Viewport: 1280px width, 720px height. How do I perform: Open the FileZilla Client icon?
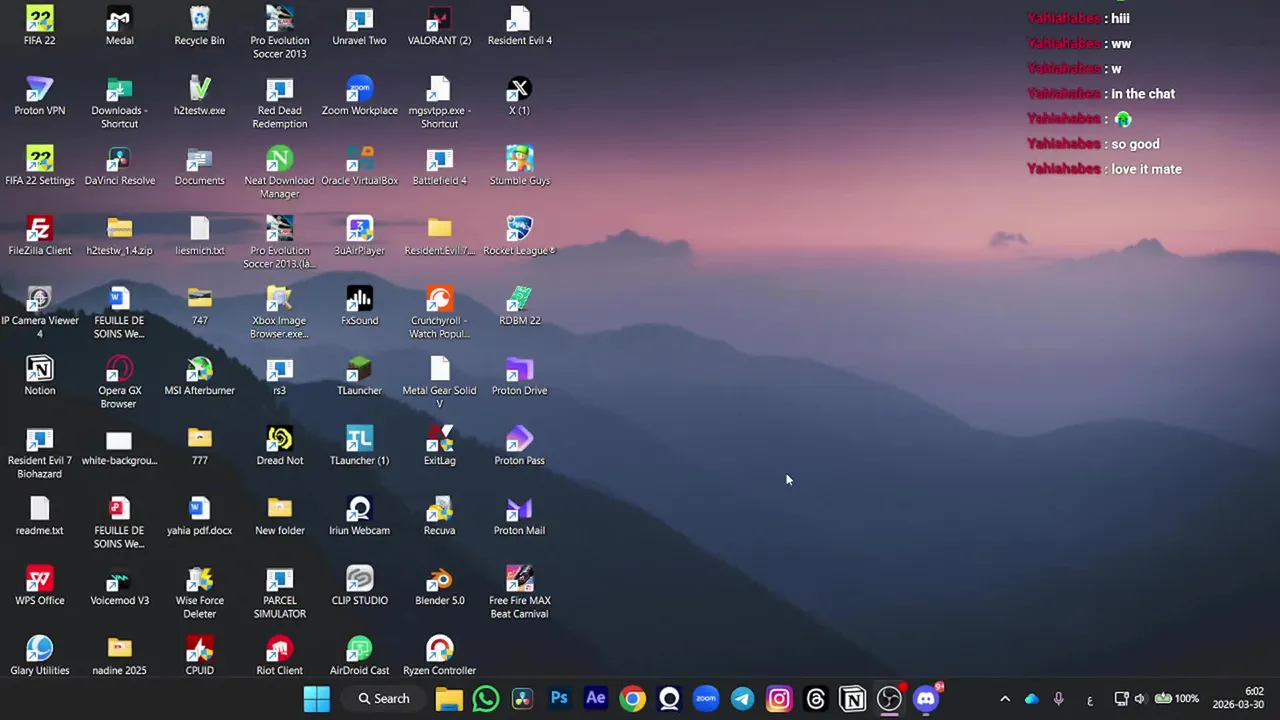coord(40,236)
